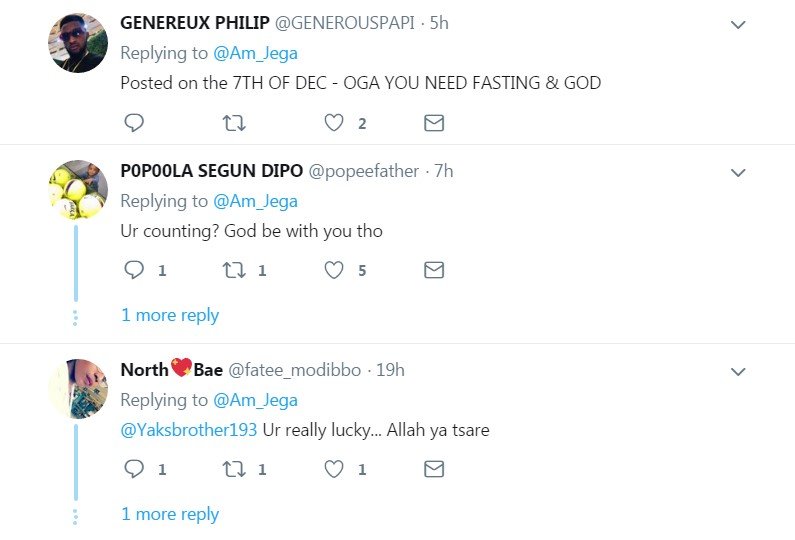Retweet the tweet from @fatee_modibbo
The width and height of the screenshot is (795, 540).
(x=234, y=469)
